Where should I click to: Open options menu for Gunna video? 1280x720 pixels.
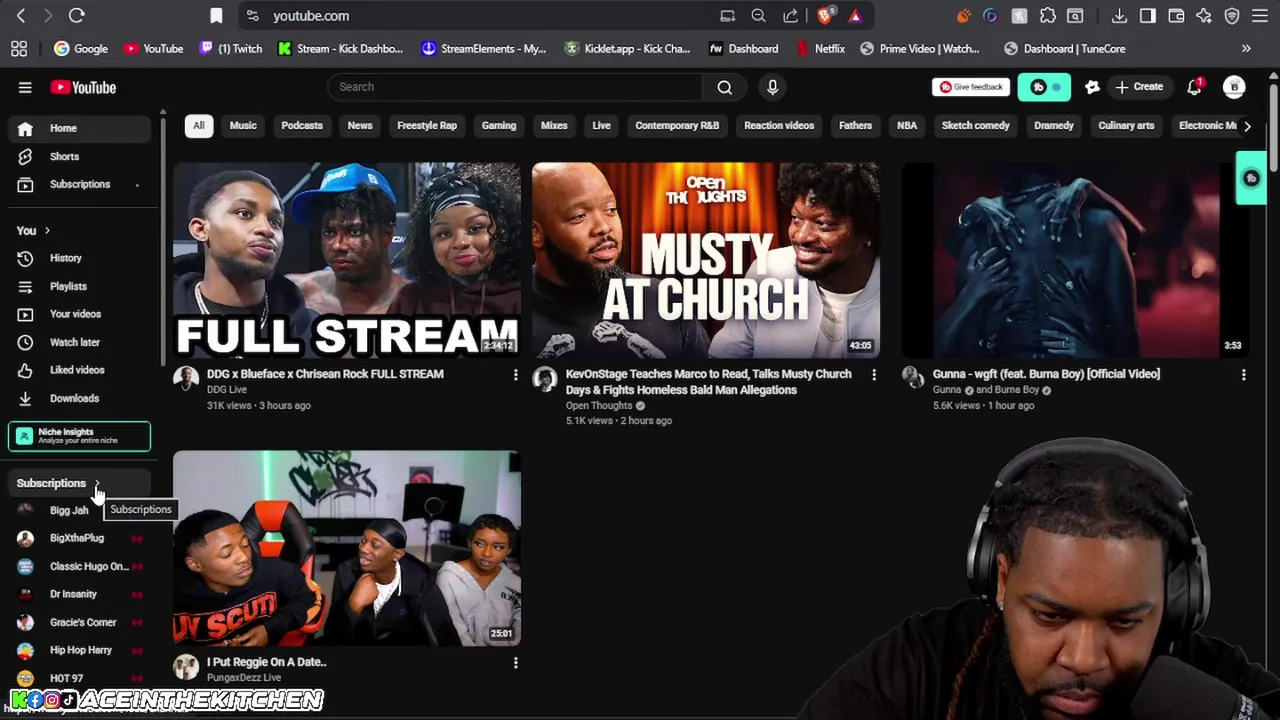1243,375
